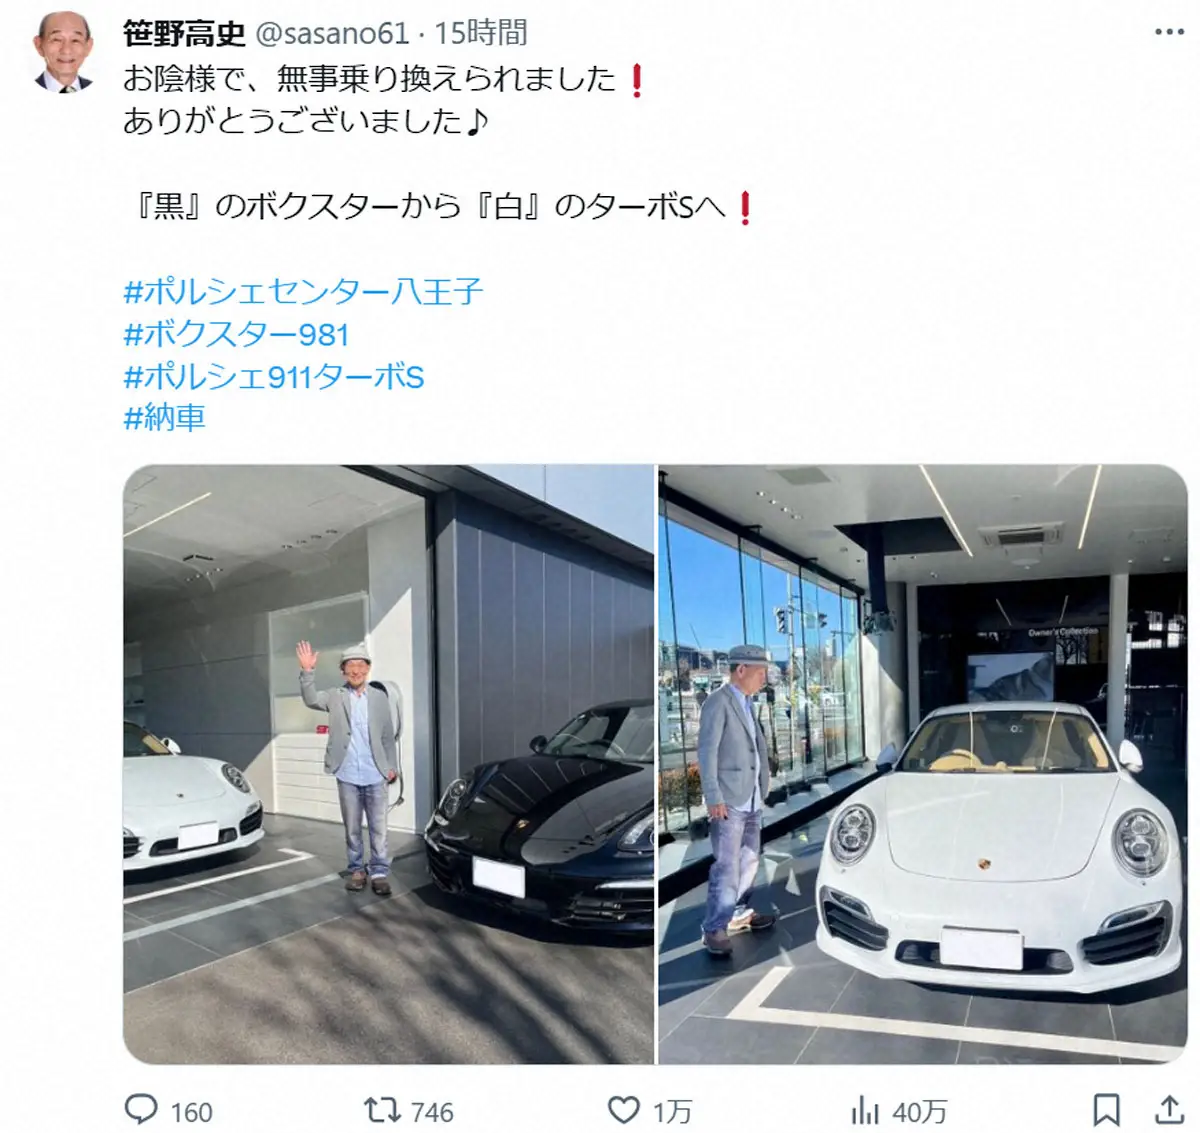Bookmark this post
This screenshot has width=1200, height=1133.
(1106, 1110)
